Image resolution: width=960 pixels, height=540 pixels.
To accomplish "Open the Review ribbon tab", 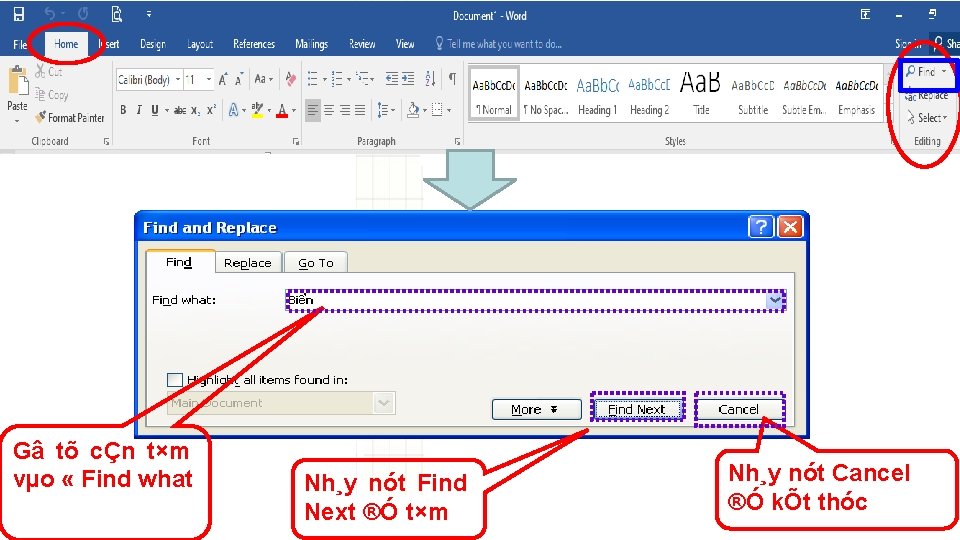I will coord(362,44).
